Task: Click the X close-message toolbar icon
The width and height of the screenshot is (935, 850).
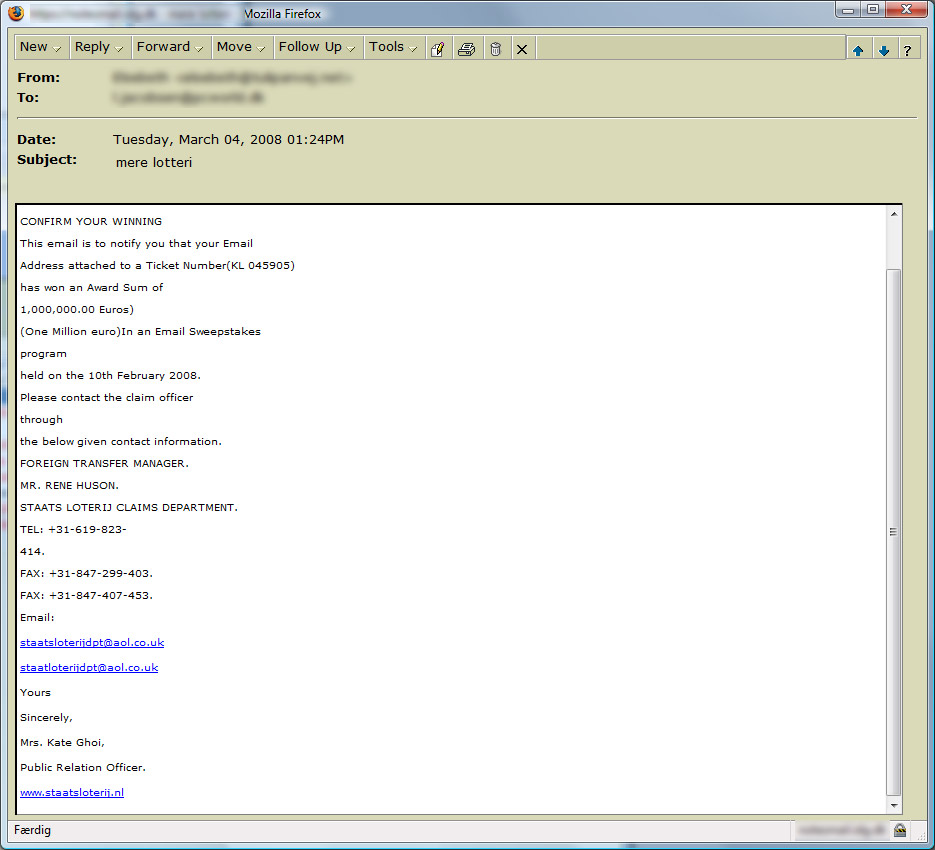Action: [522, 48]
